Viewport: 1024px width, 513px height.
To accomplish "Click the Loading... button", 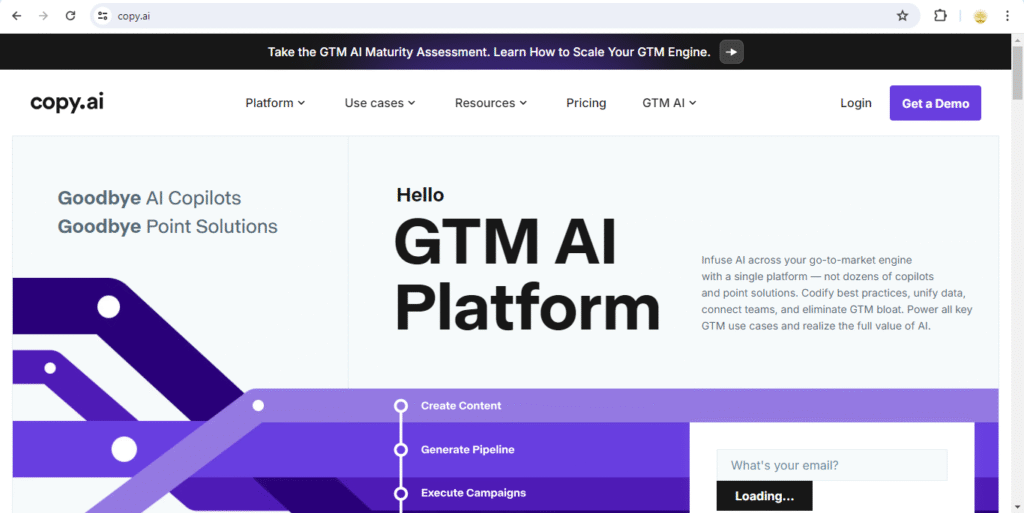I will (764, 496).
